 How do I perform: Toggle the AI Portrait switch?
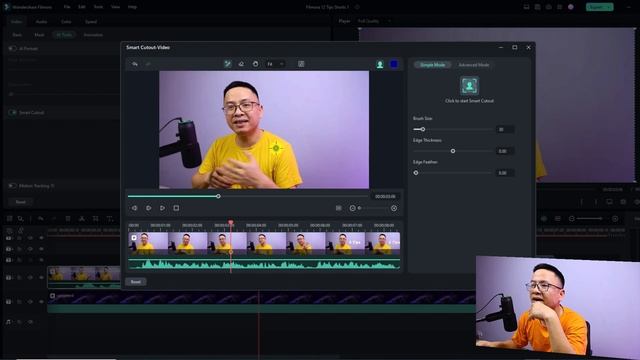[12, 49]
